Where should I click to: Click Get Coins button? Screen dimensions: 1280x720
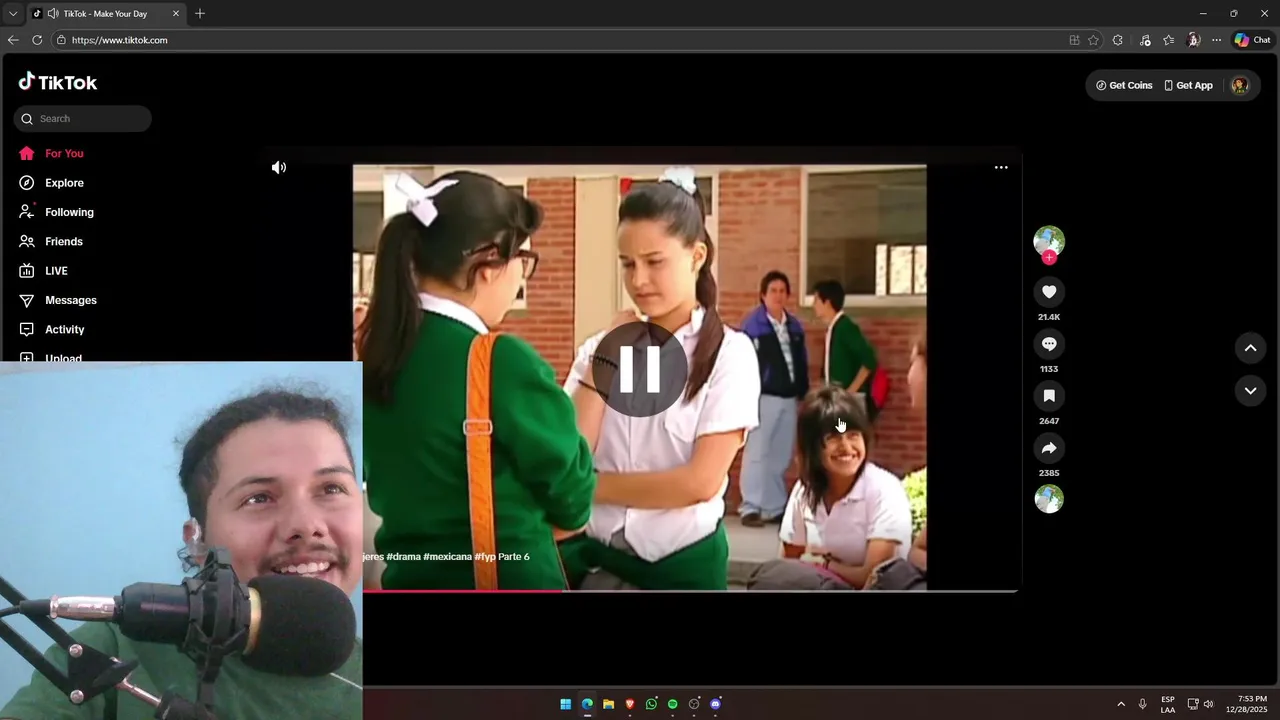(1124, 86)
